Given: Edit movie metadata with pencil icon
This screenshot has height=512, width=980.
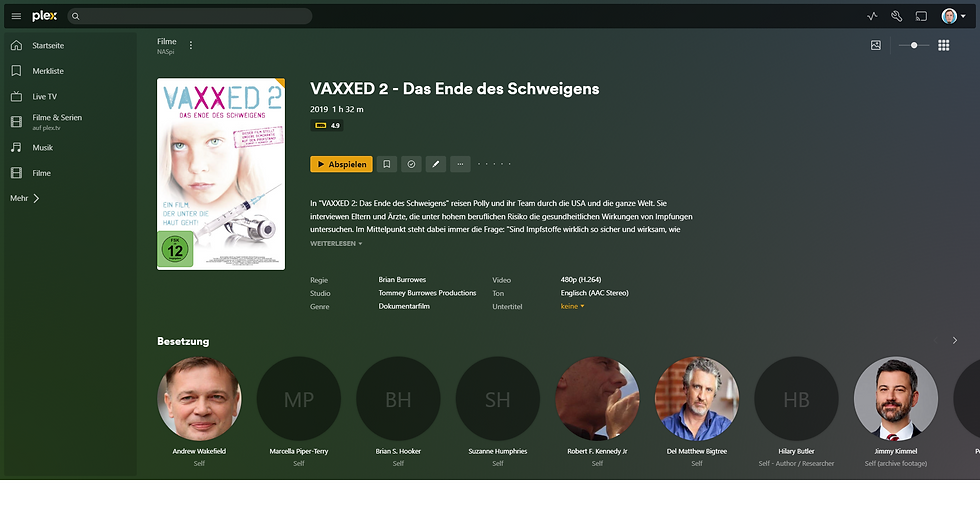Looking at the screenshot, I should pos(436,164).
